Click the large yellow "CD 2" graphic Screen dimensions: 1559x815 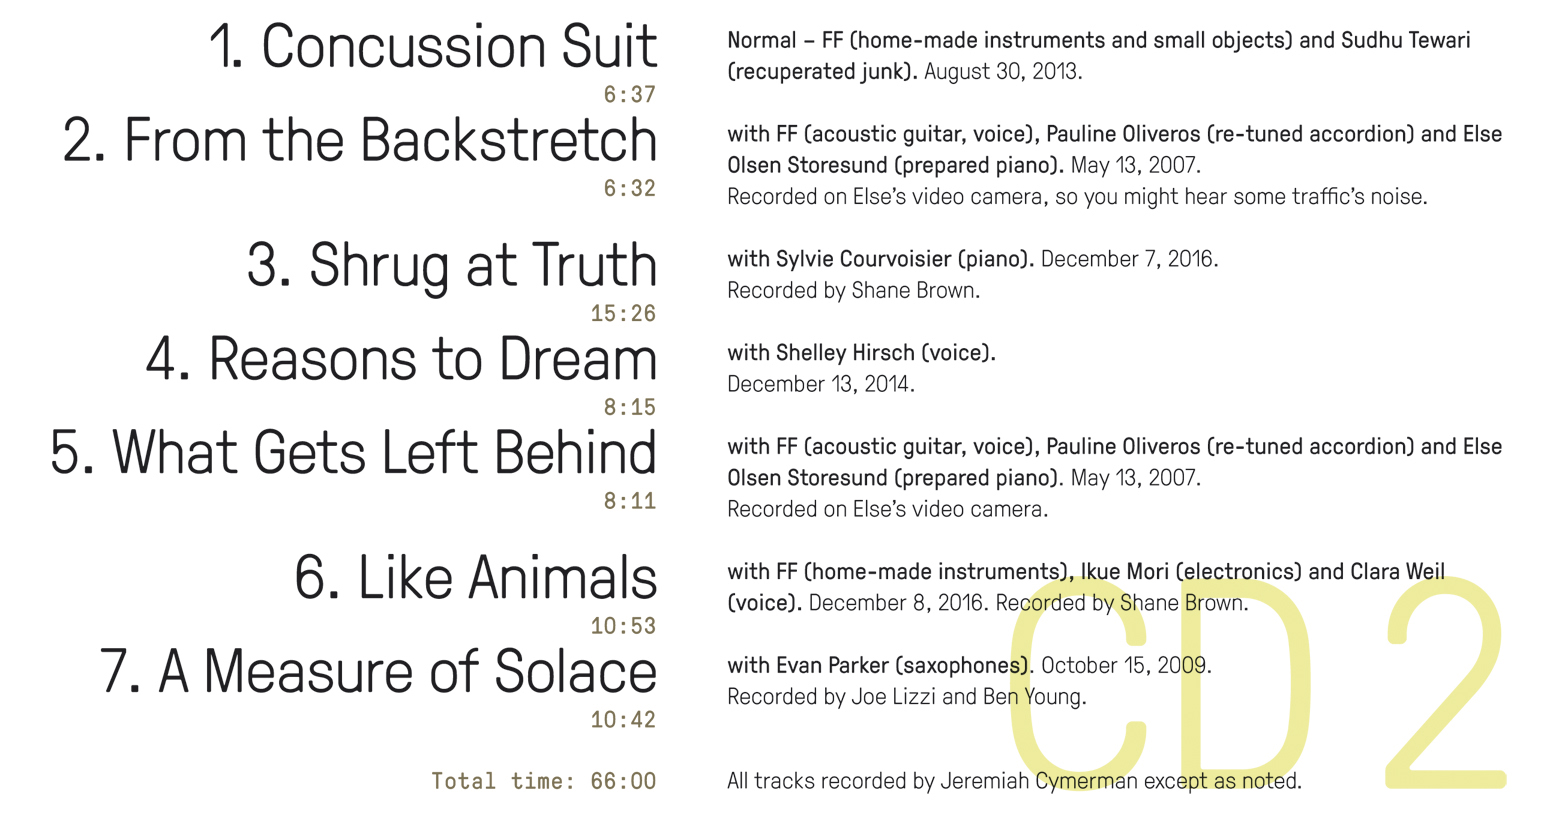1257,682
